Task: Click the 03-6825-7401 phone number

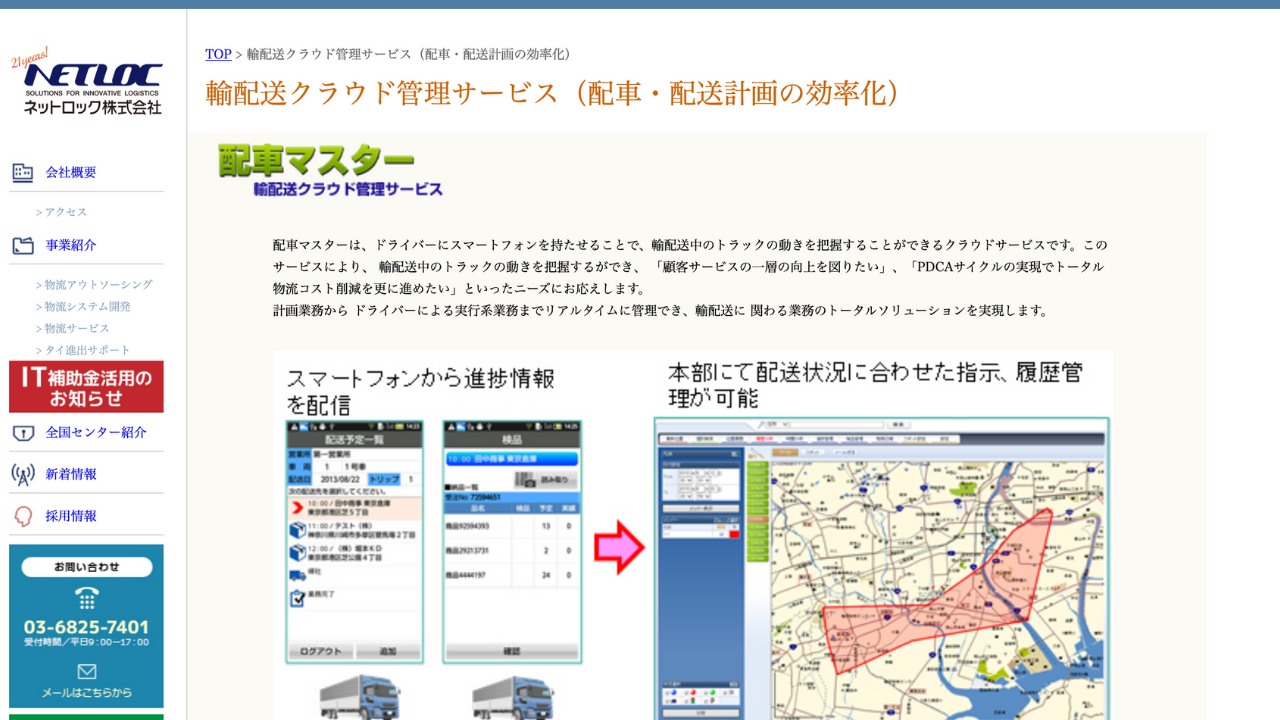Action: (x=87, y=627)
